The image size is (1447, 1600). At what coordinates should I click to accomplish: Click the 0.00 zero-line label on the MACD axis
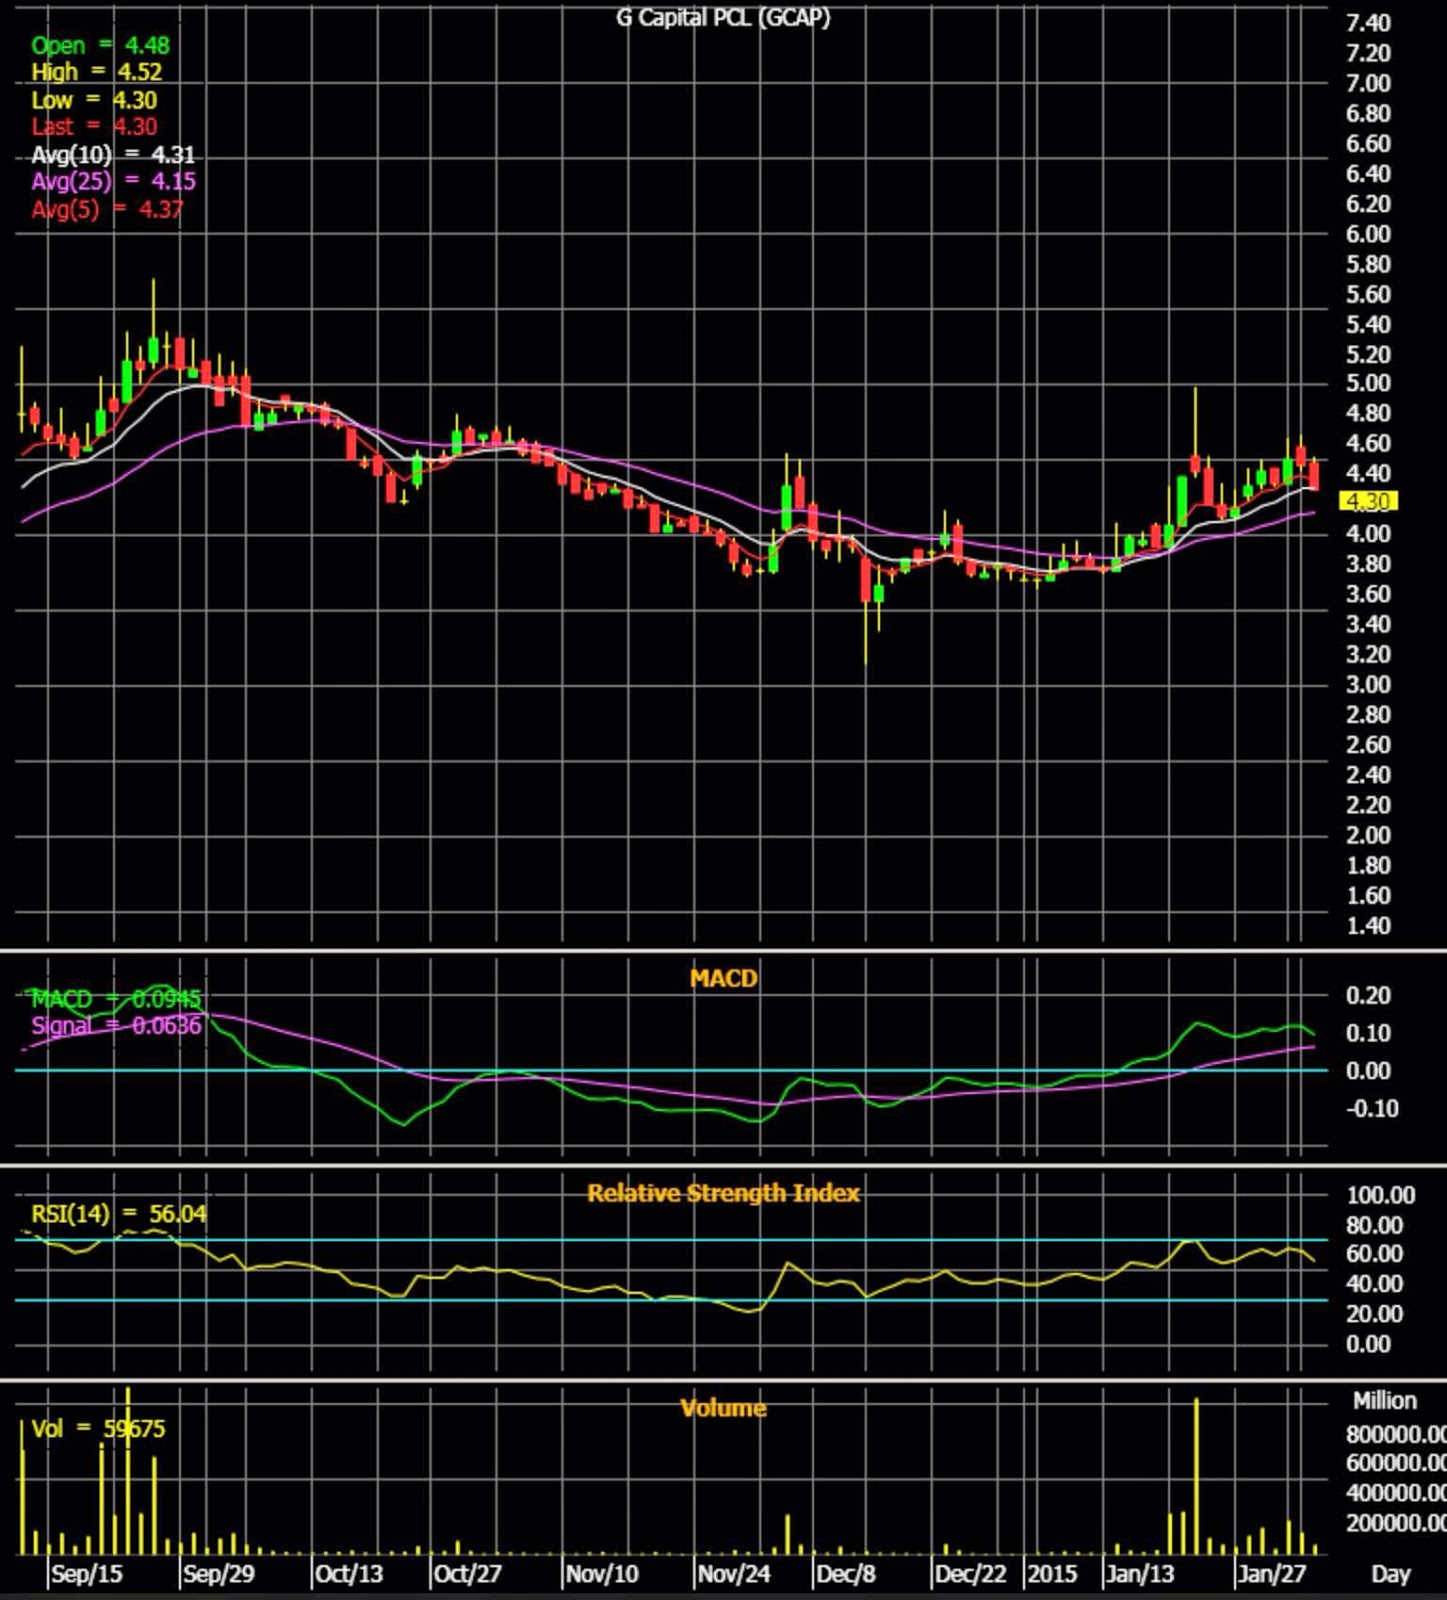1369,1070
